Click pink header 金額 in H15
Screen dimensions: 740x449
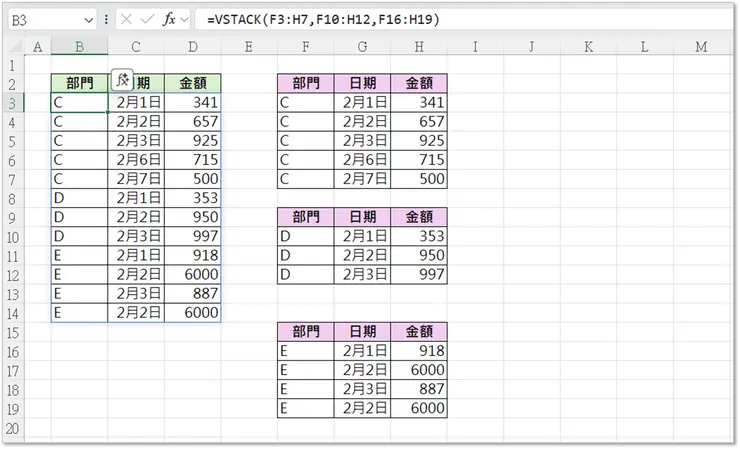click(419, 331)
